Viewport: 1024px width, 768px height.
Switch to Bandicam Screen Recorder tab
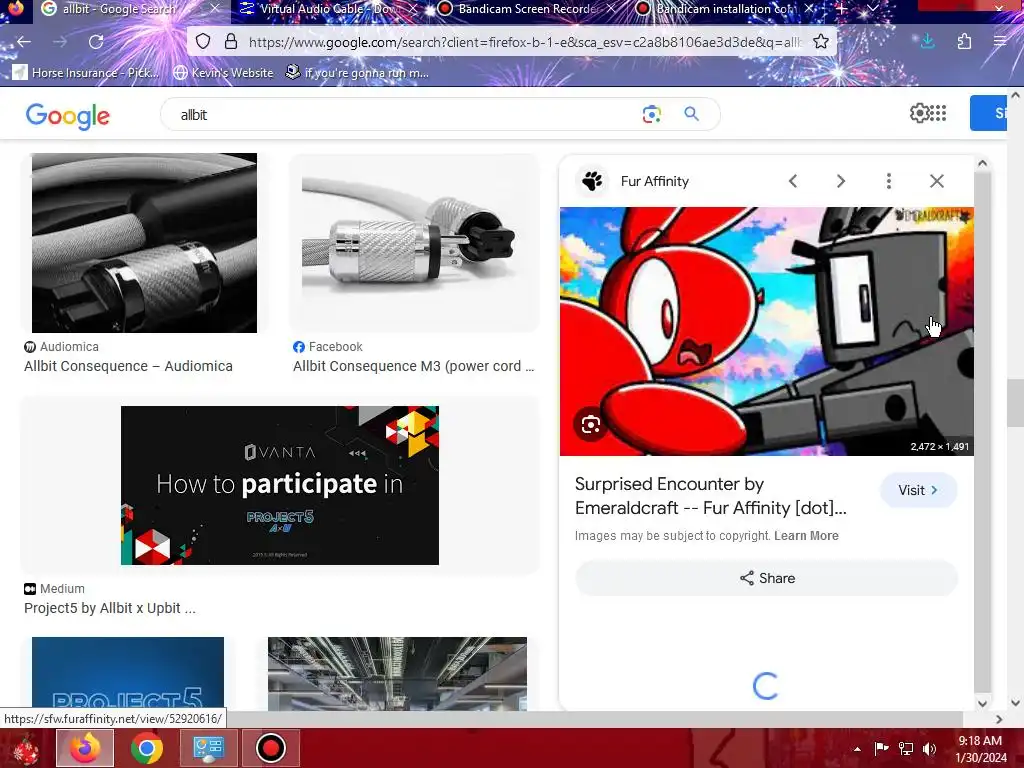click(x=528, y=9)
